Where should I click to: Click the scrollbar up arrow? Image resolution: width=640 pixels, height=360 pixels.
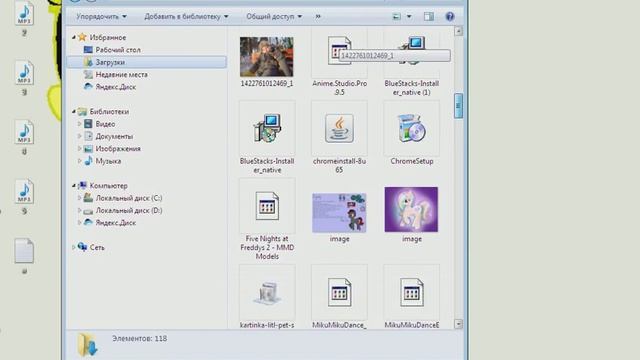click(x=458, y=31)
